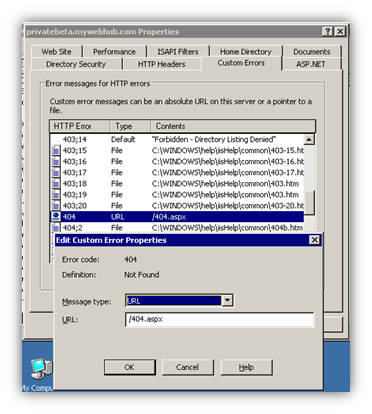
Task: Select the Custom Errors tab
Action: (x=241, y=63)
